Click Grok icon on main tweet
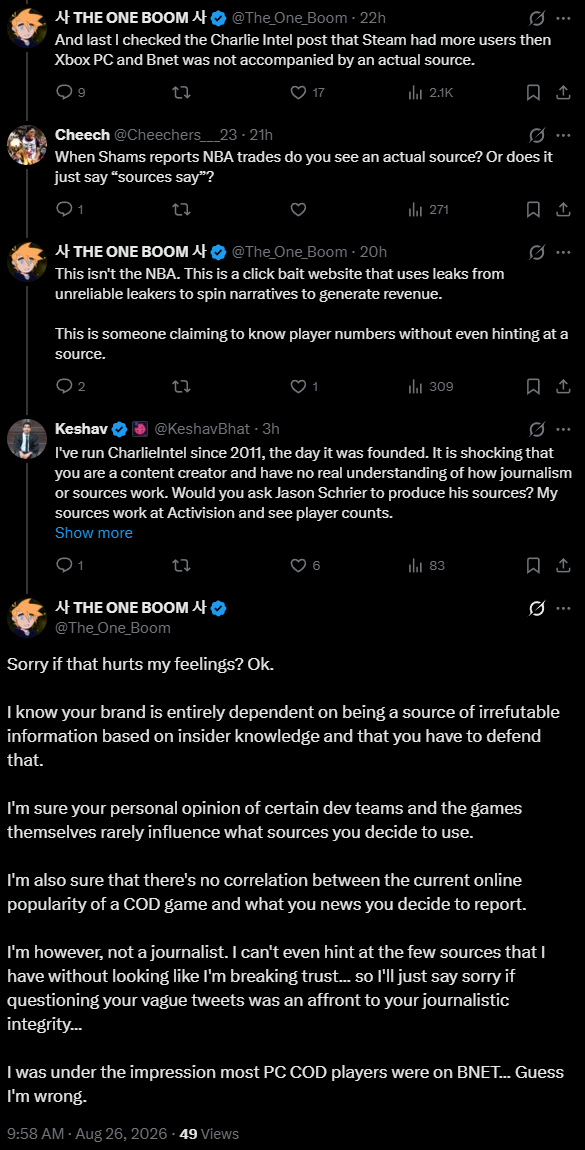This screenshot has height=1150, width=585. pos(536,609)
